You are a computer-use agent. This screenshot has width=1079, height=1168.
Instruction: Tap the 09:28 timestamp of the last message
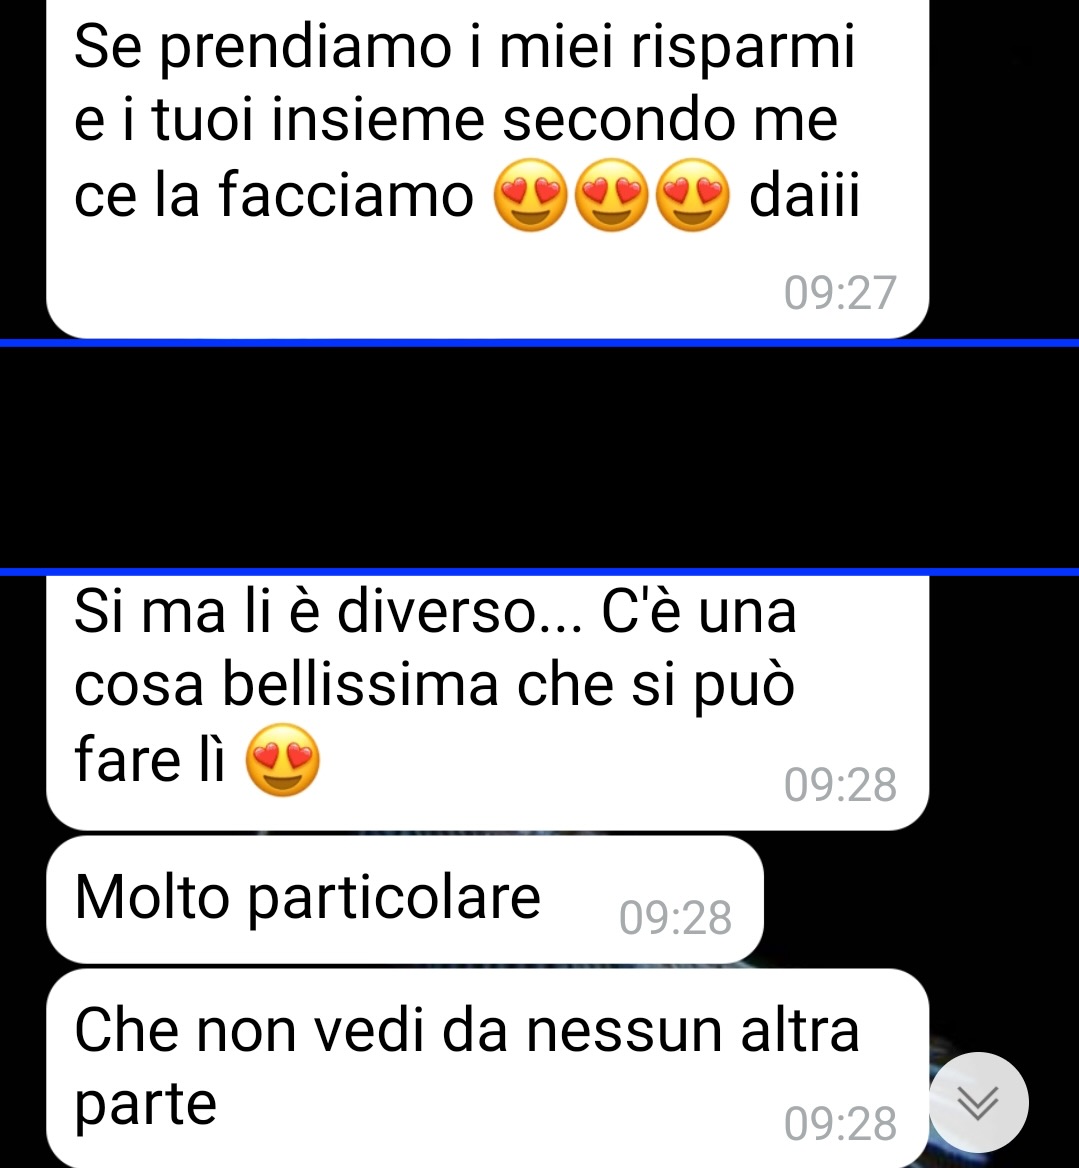point(840,1123)
